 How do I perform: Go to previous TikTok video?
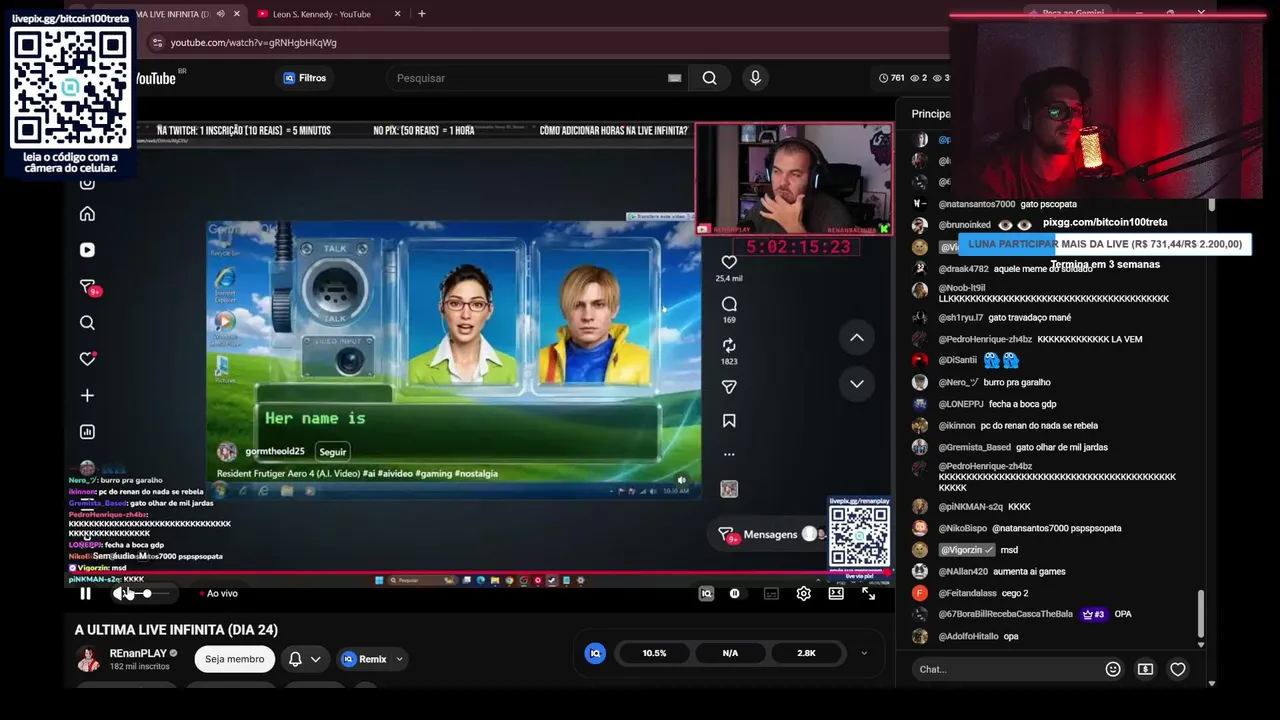click(857, 338)
